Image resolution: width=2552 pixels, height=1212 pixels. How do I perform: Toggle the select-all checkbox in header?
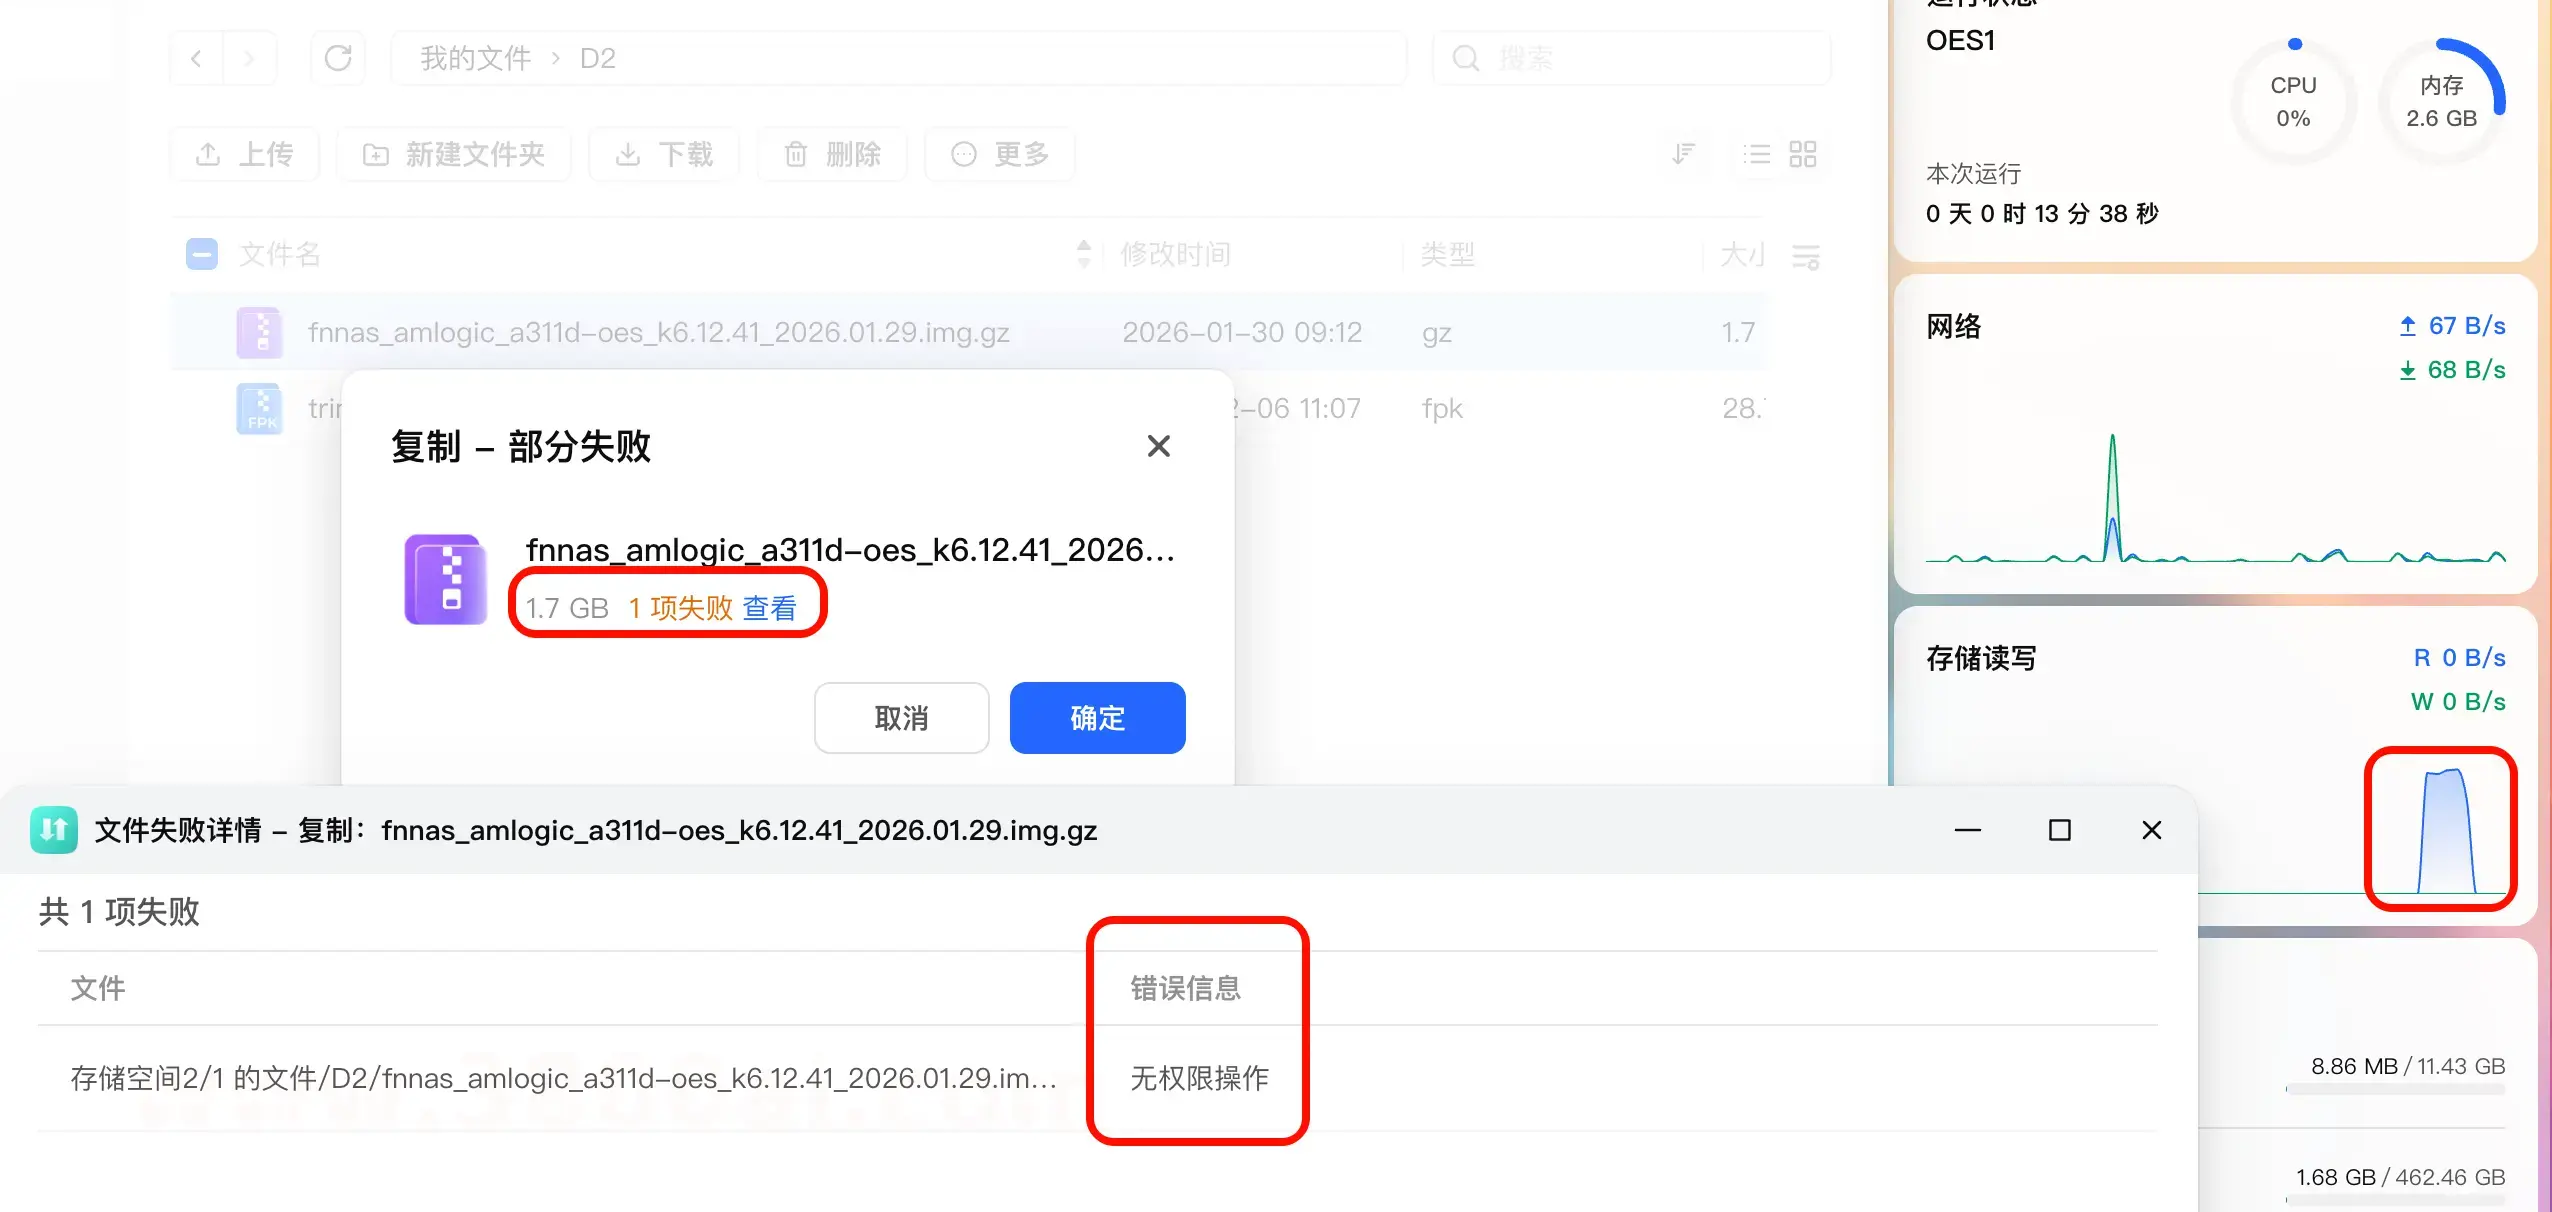[202, 254]
